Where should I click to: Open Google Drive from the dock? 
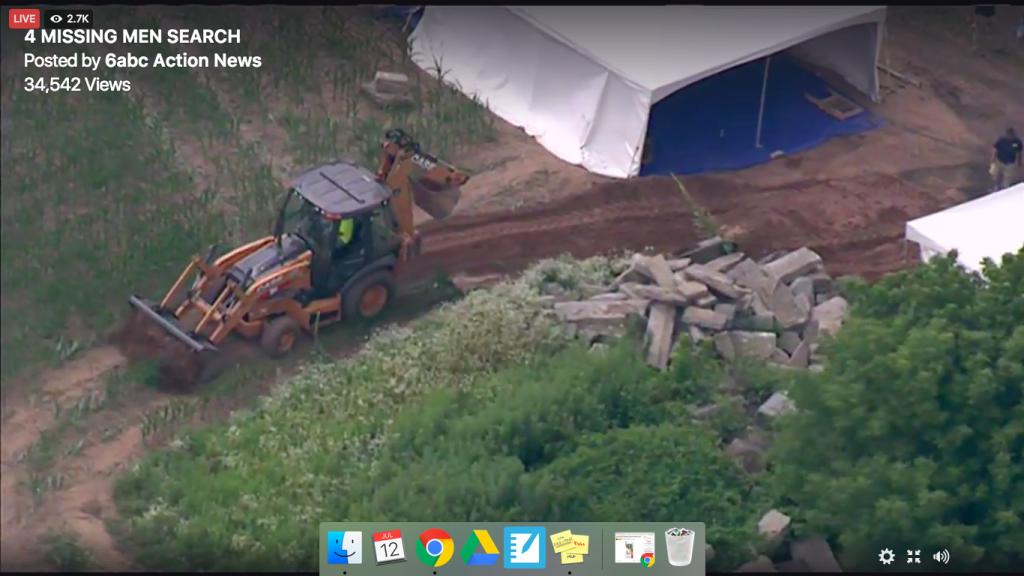pos(480,547)
